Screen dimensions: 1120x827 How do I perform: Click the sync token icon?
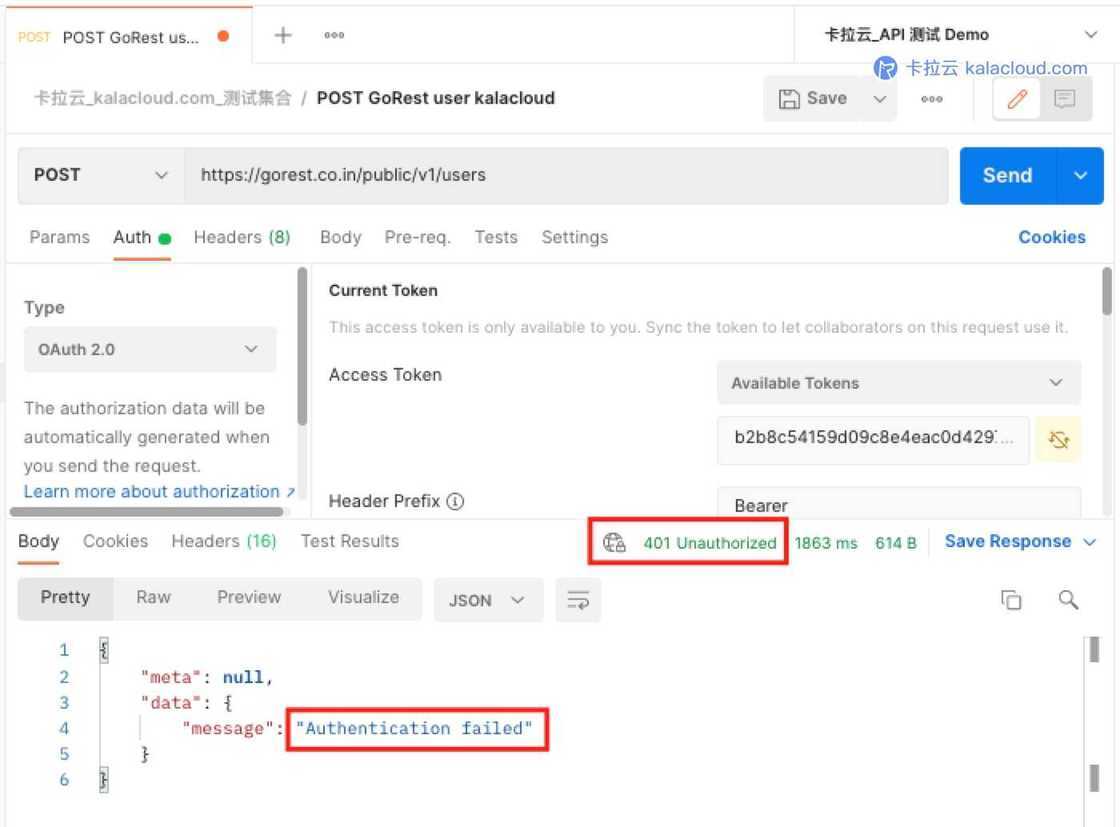point(1058,439)
